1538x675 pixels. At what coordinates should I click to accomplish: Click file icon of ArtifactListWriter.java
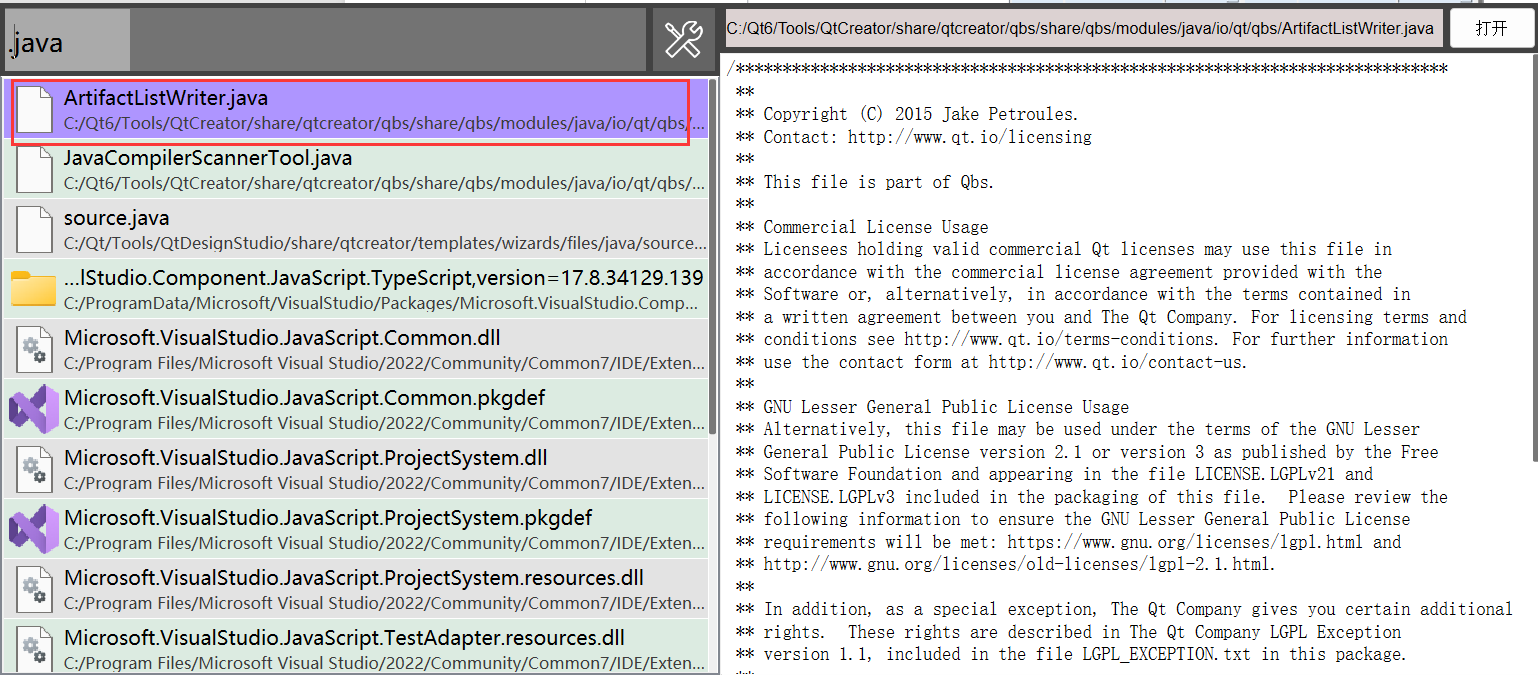click(x=34, y=110)
